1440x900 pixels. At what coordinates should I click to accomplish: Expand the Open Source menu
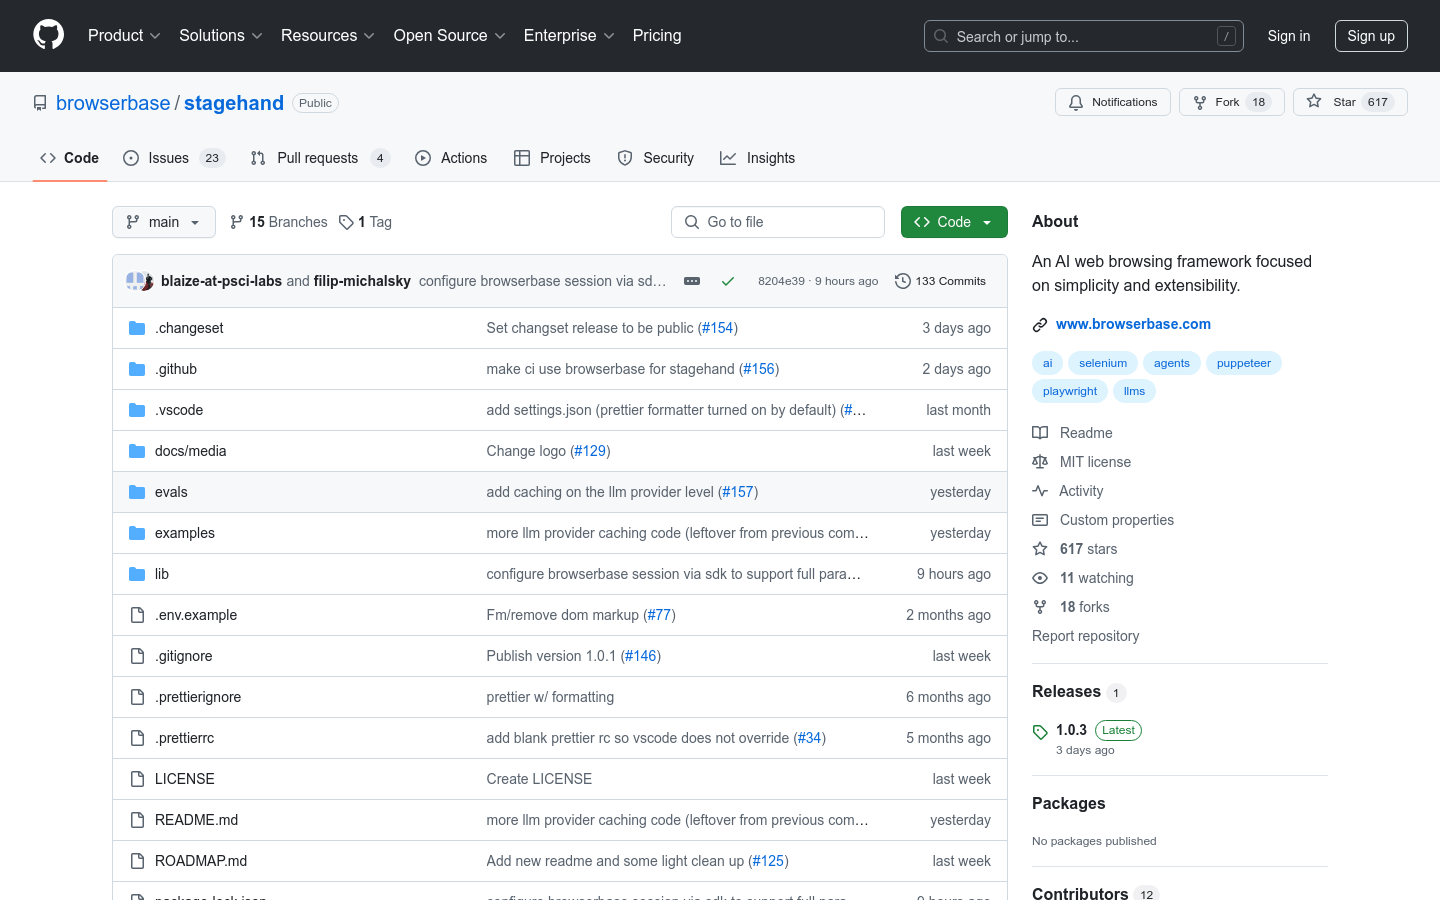click(x=450, y=35)
